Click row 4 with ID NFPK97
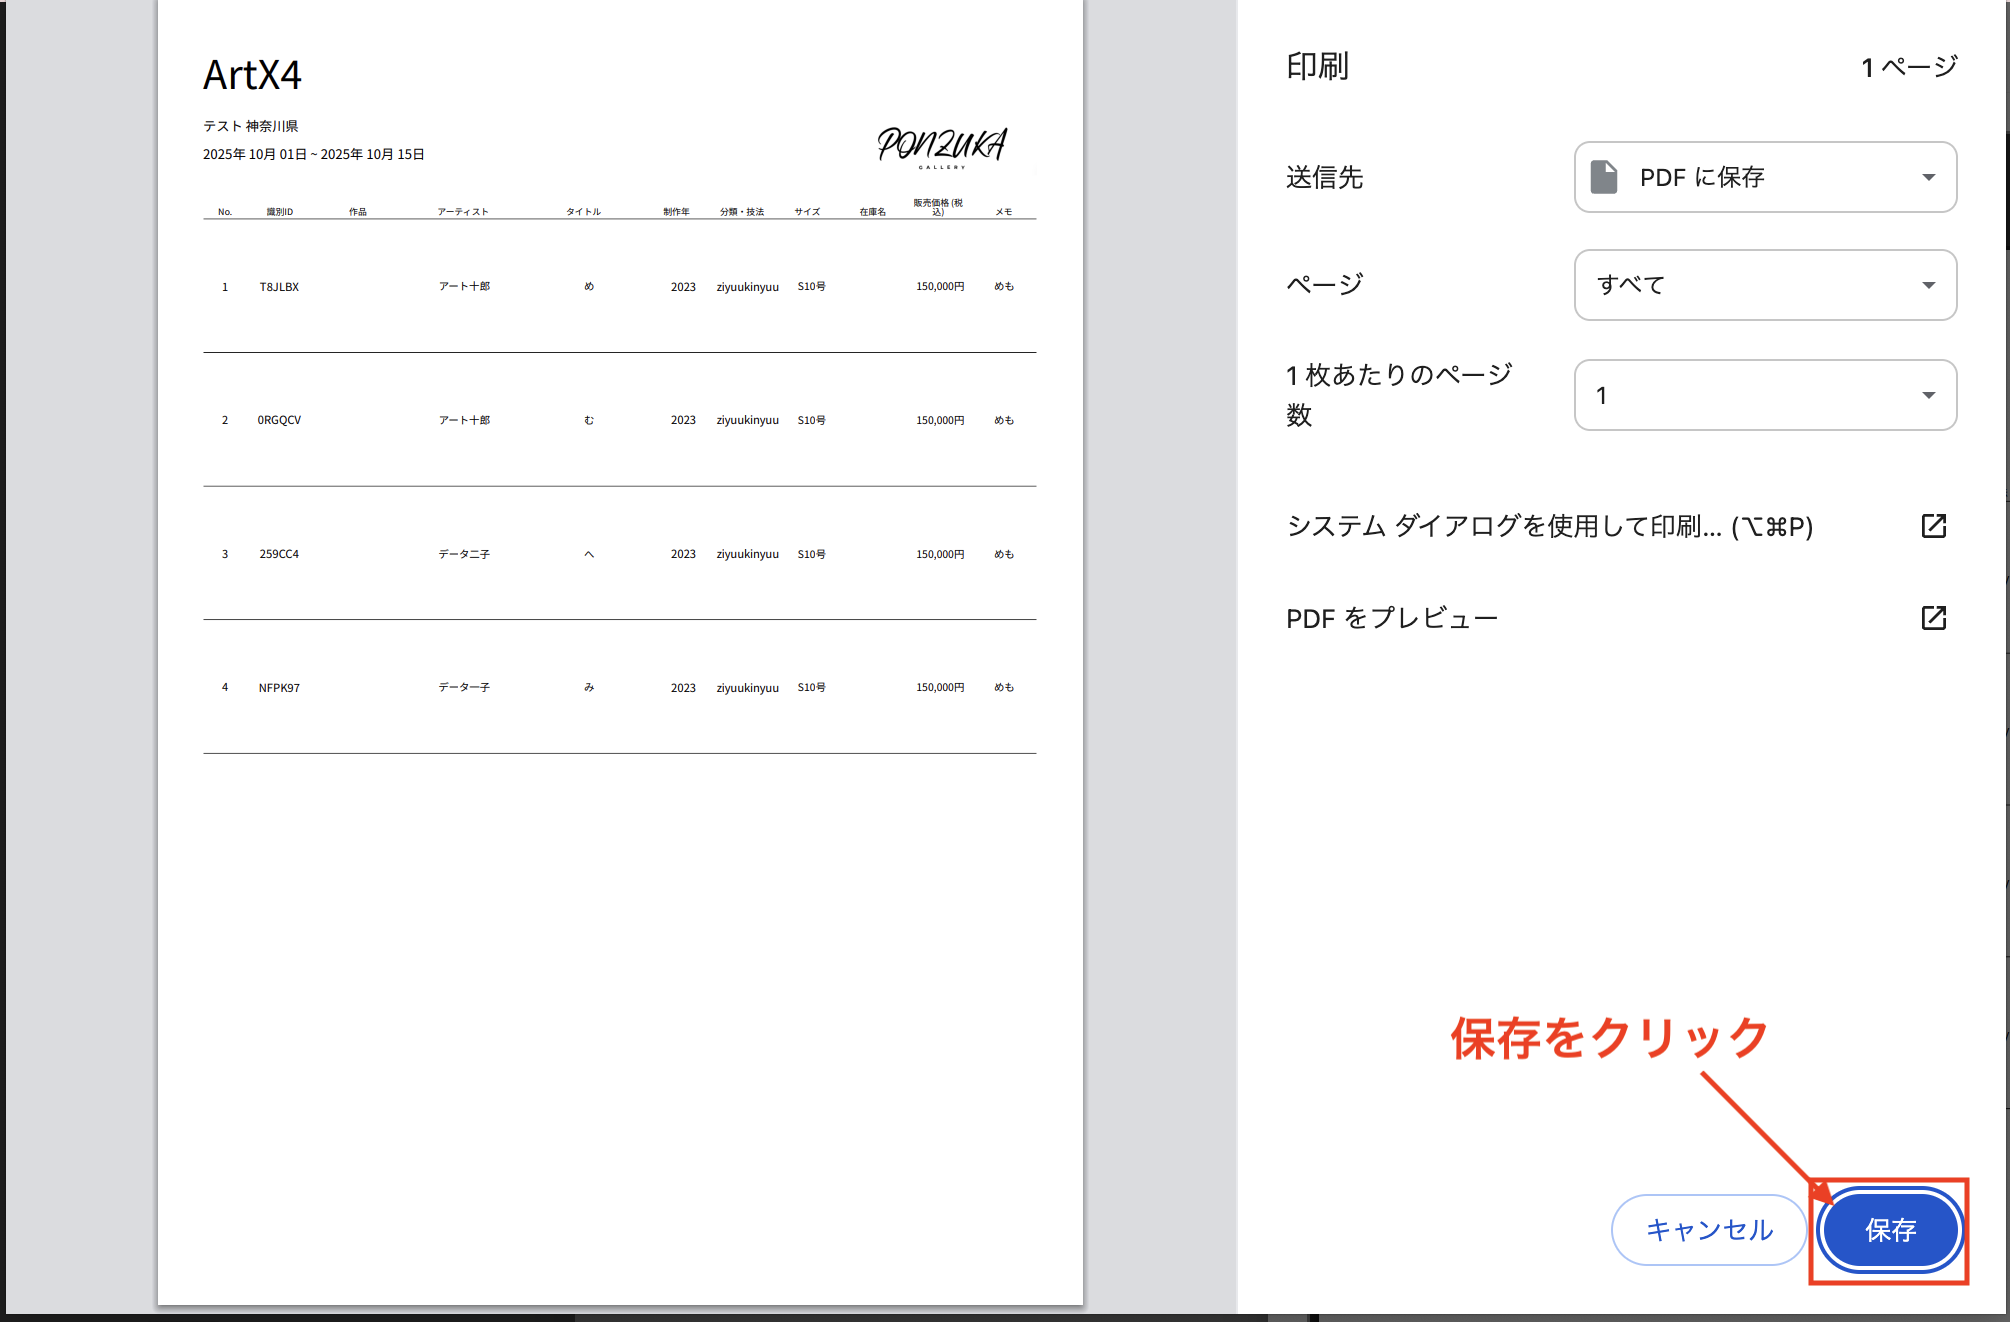Image resolution: width=2010 pixels, height=1322 pixels. [279, 688]
